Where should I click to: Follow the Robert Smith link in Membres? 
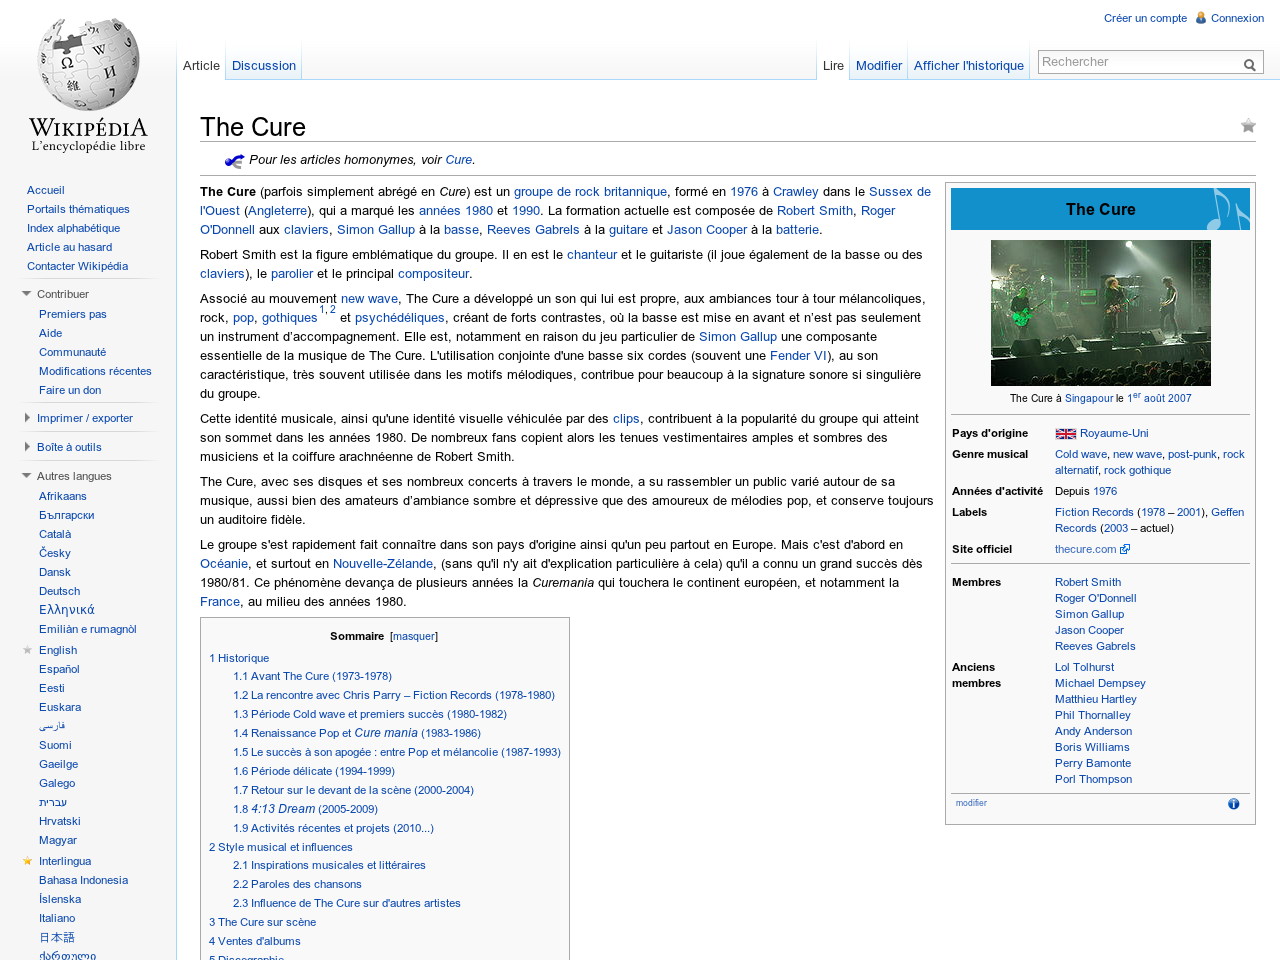pos(1087,582)
